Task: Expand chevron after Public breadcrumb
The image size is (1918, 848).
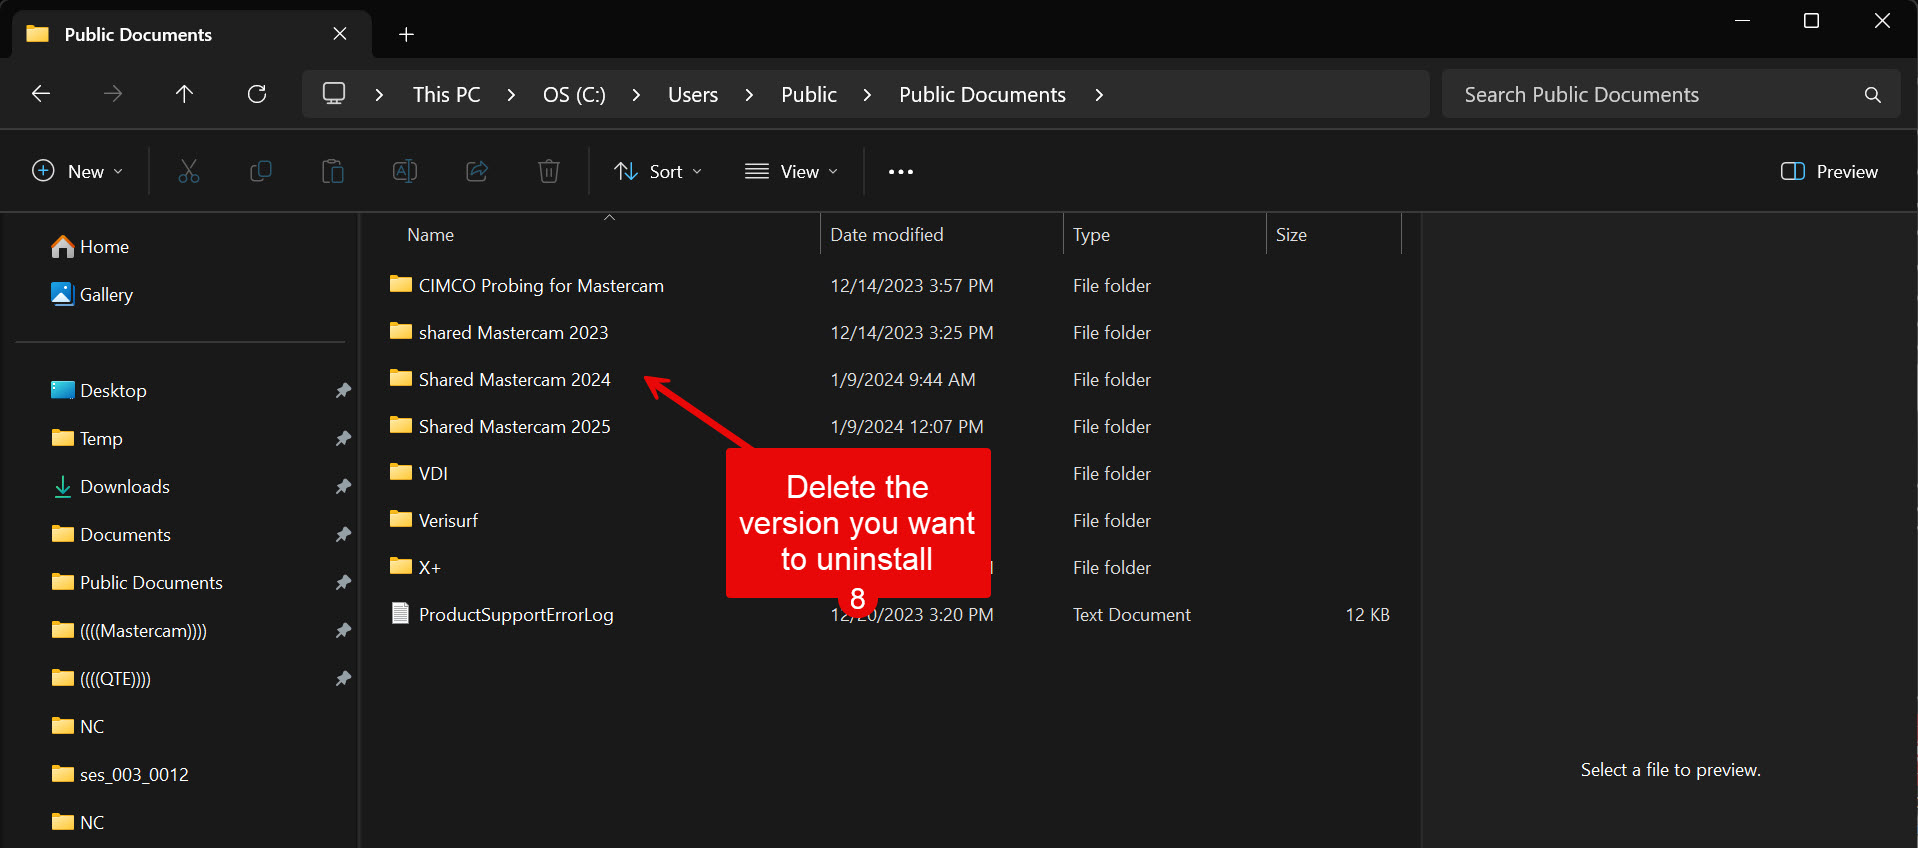Action: pos(867,95)
